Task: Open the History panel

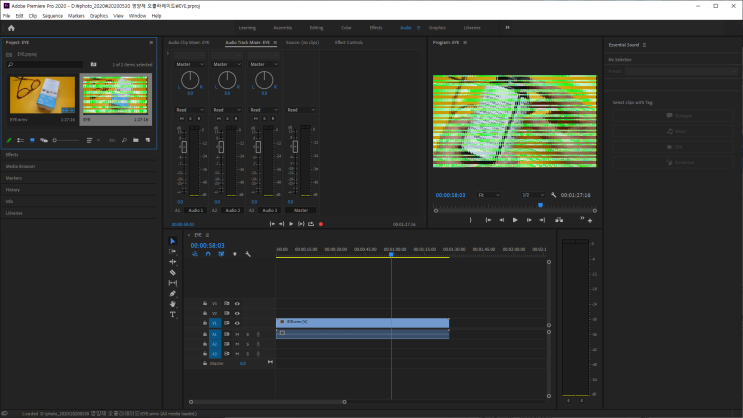Action: tap(13, 190)
